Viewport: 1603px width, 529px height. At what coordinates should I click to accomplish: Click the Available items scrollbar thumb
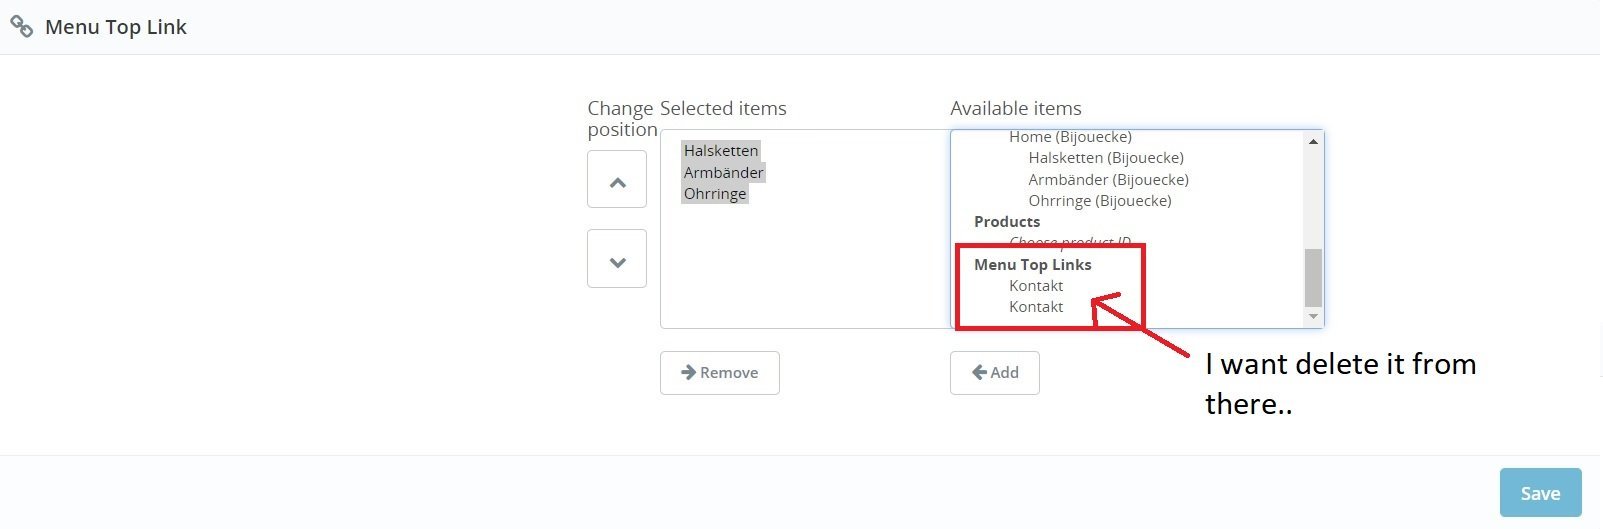coord(1313,277)
